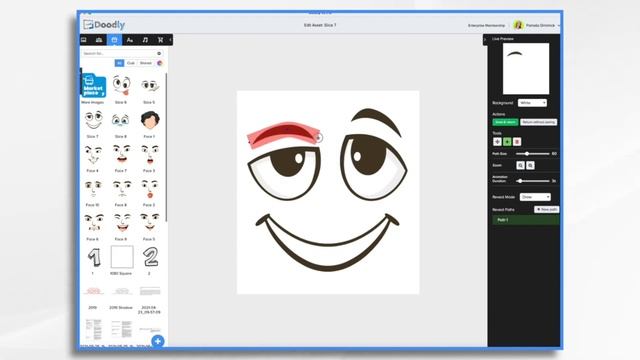Click the zoom out magnifier button

[530, 165]
